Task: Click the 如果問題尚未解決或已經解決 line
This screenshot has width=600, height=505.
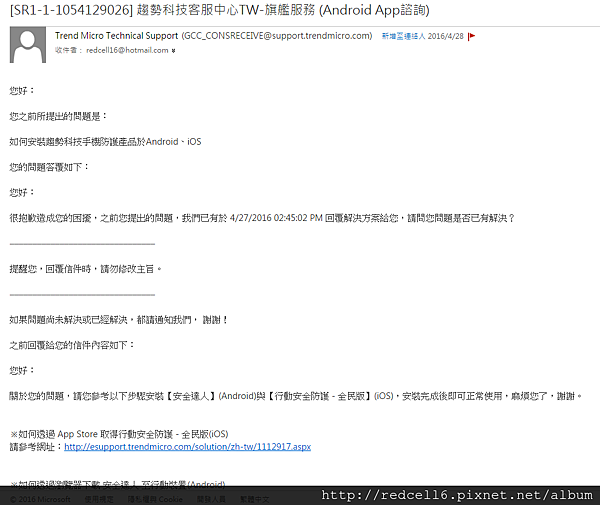Action: click(x=119, y=320)
